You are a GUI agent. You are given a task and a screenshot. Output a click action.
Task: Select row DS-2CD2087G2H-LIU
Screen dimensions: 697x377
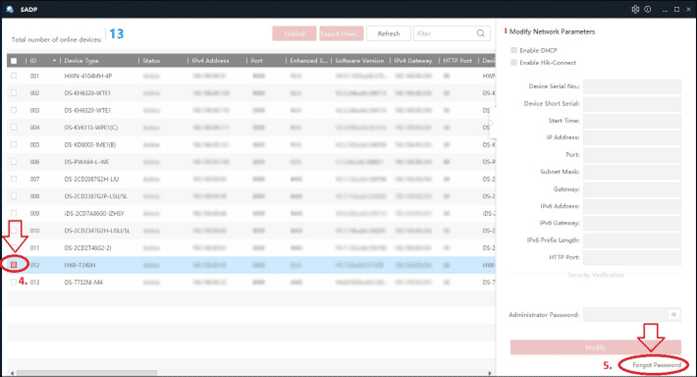pyautogui.click(x=251, y=179)
